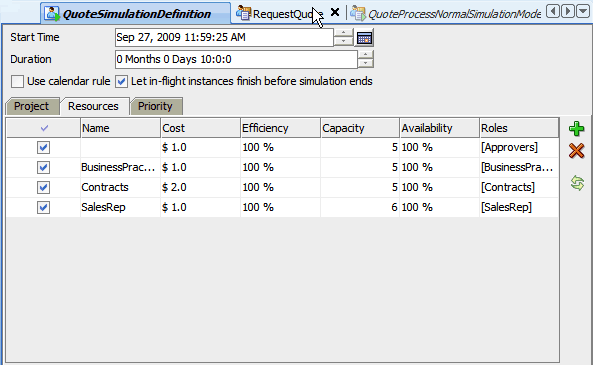
Task: Toggle Let in-flight instances finish checkbox
Action: pyautogui.click(x=121, y=81)
